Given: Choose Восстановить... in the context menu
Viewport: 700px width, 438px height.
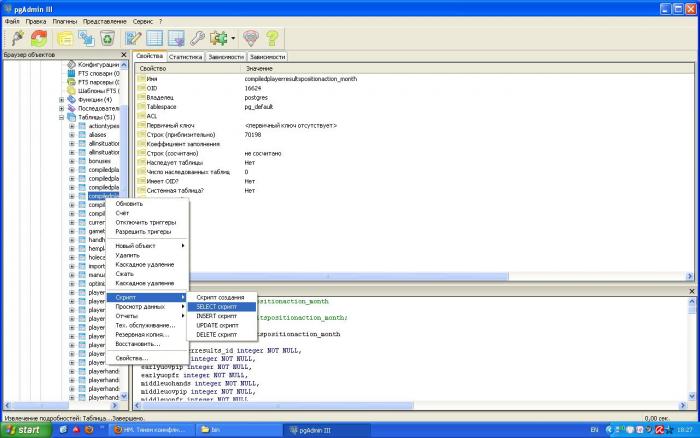Looking at the screenshot, I should [x=147, y=344].
